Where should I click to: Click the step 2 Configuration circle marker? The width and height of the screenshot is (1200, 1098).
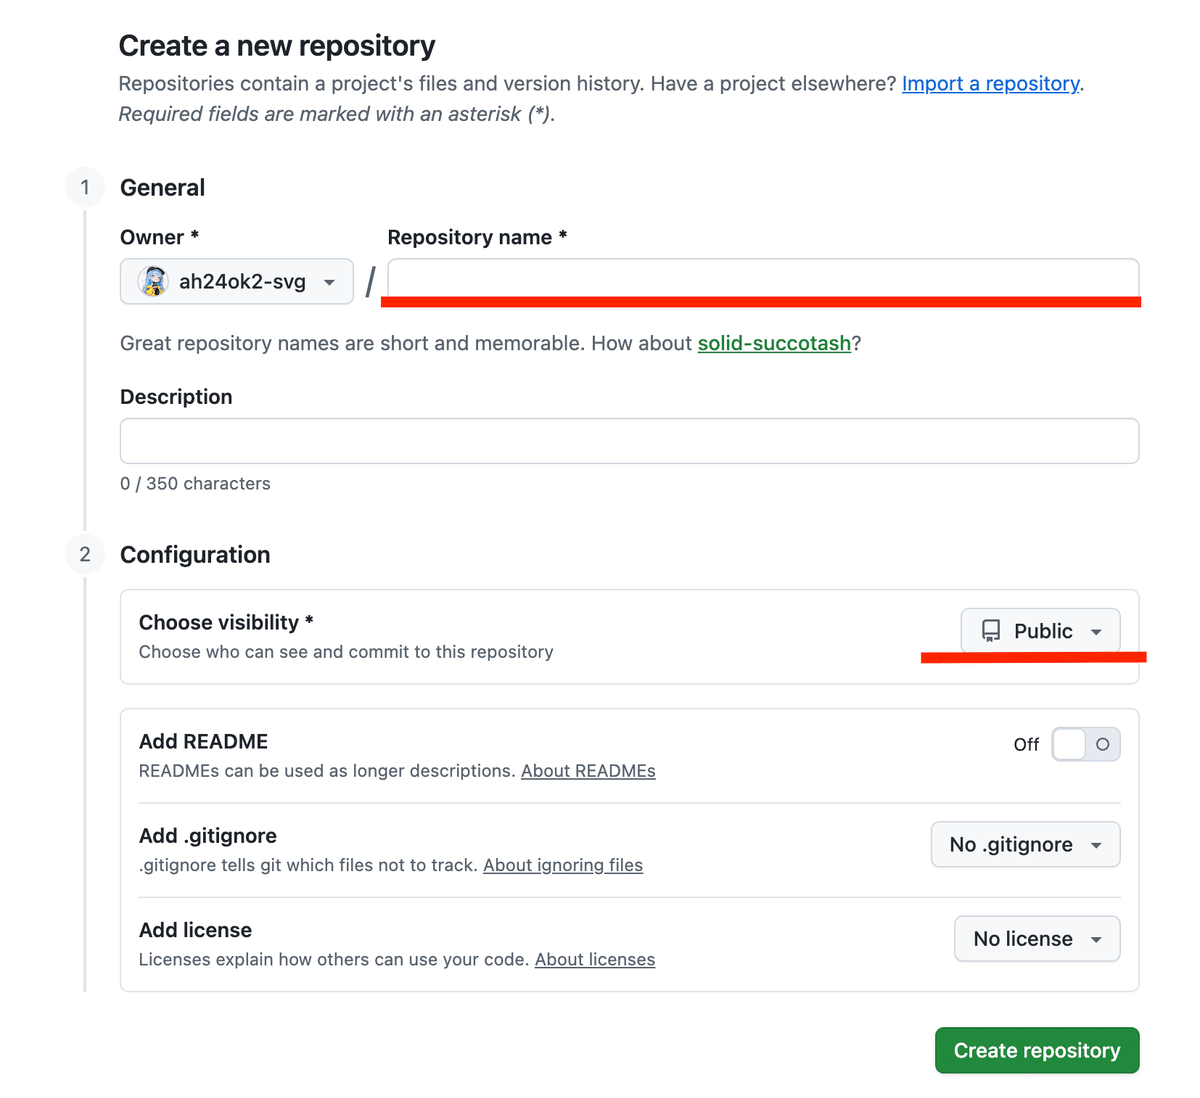[85, 555]
